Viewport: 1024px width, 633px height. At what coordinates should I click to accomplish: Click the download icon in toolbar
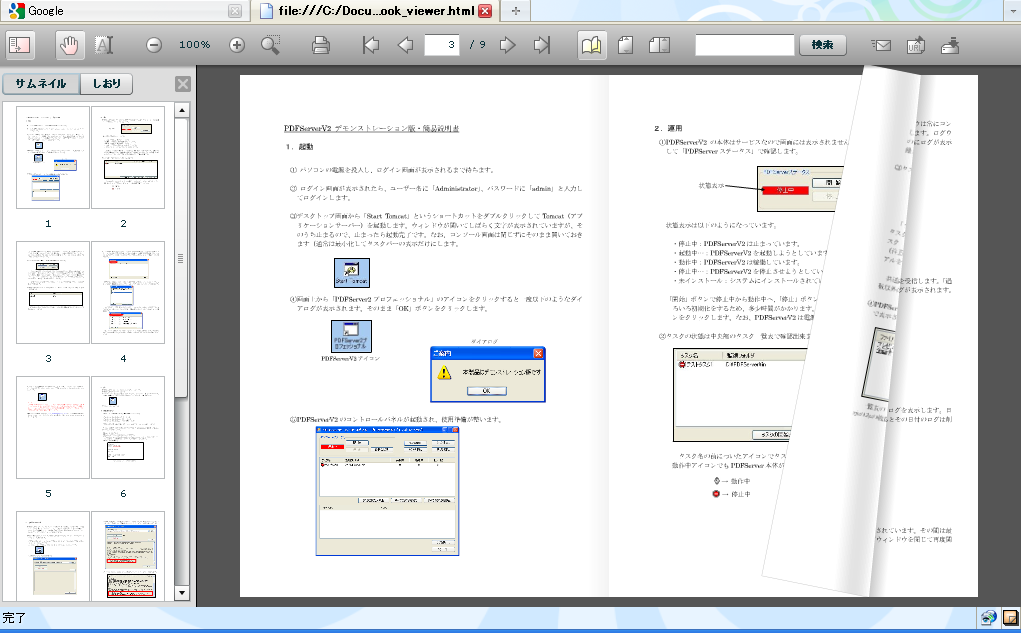(x=950, y=45)
